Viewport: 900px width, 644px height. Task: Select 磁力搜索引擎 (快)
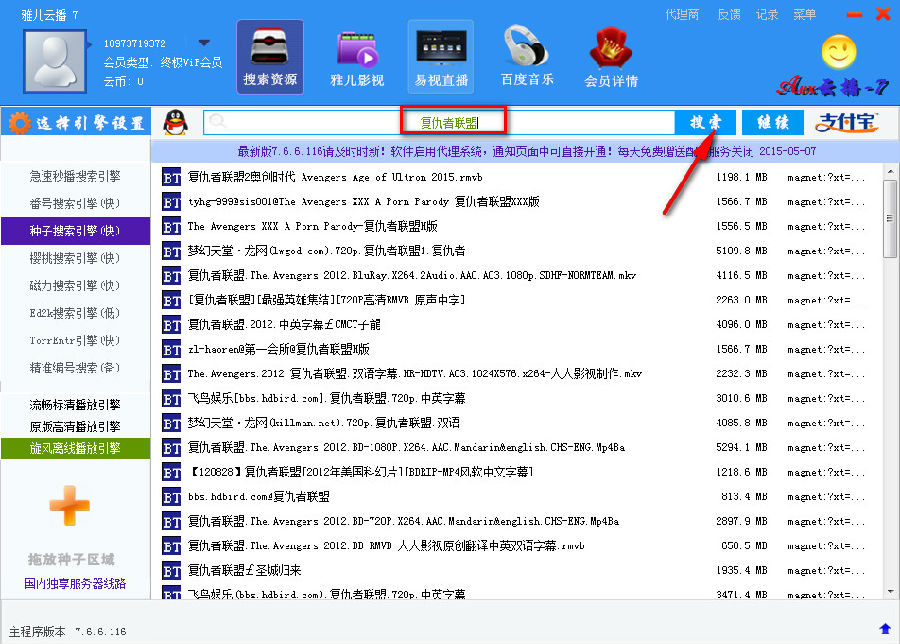click(x=75, y=285)
